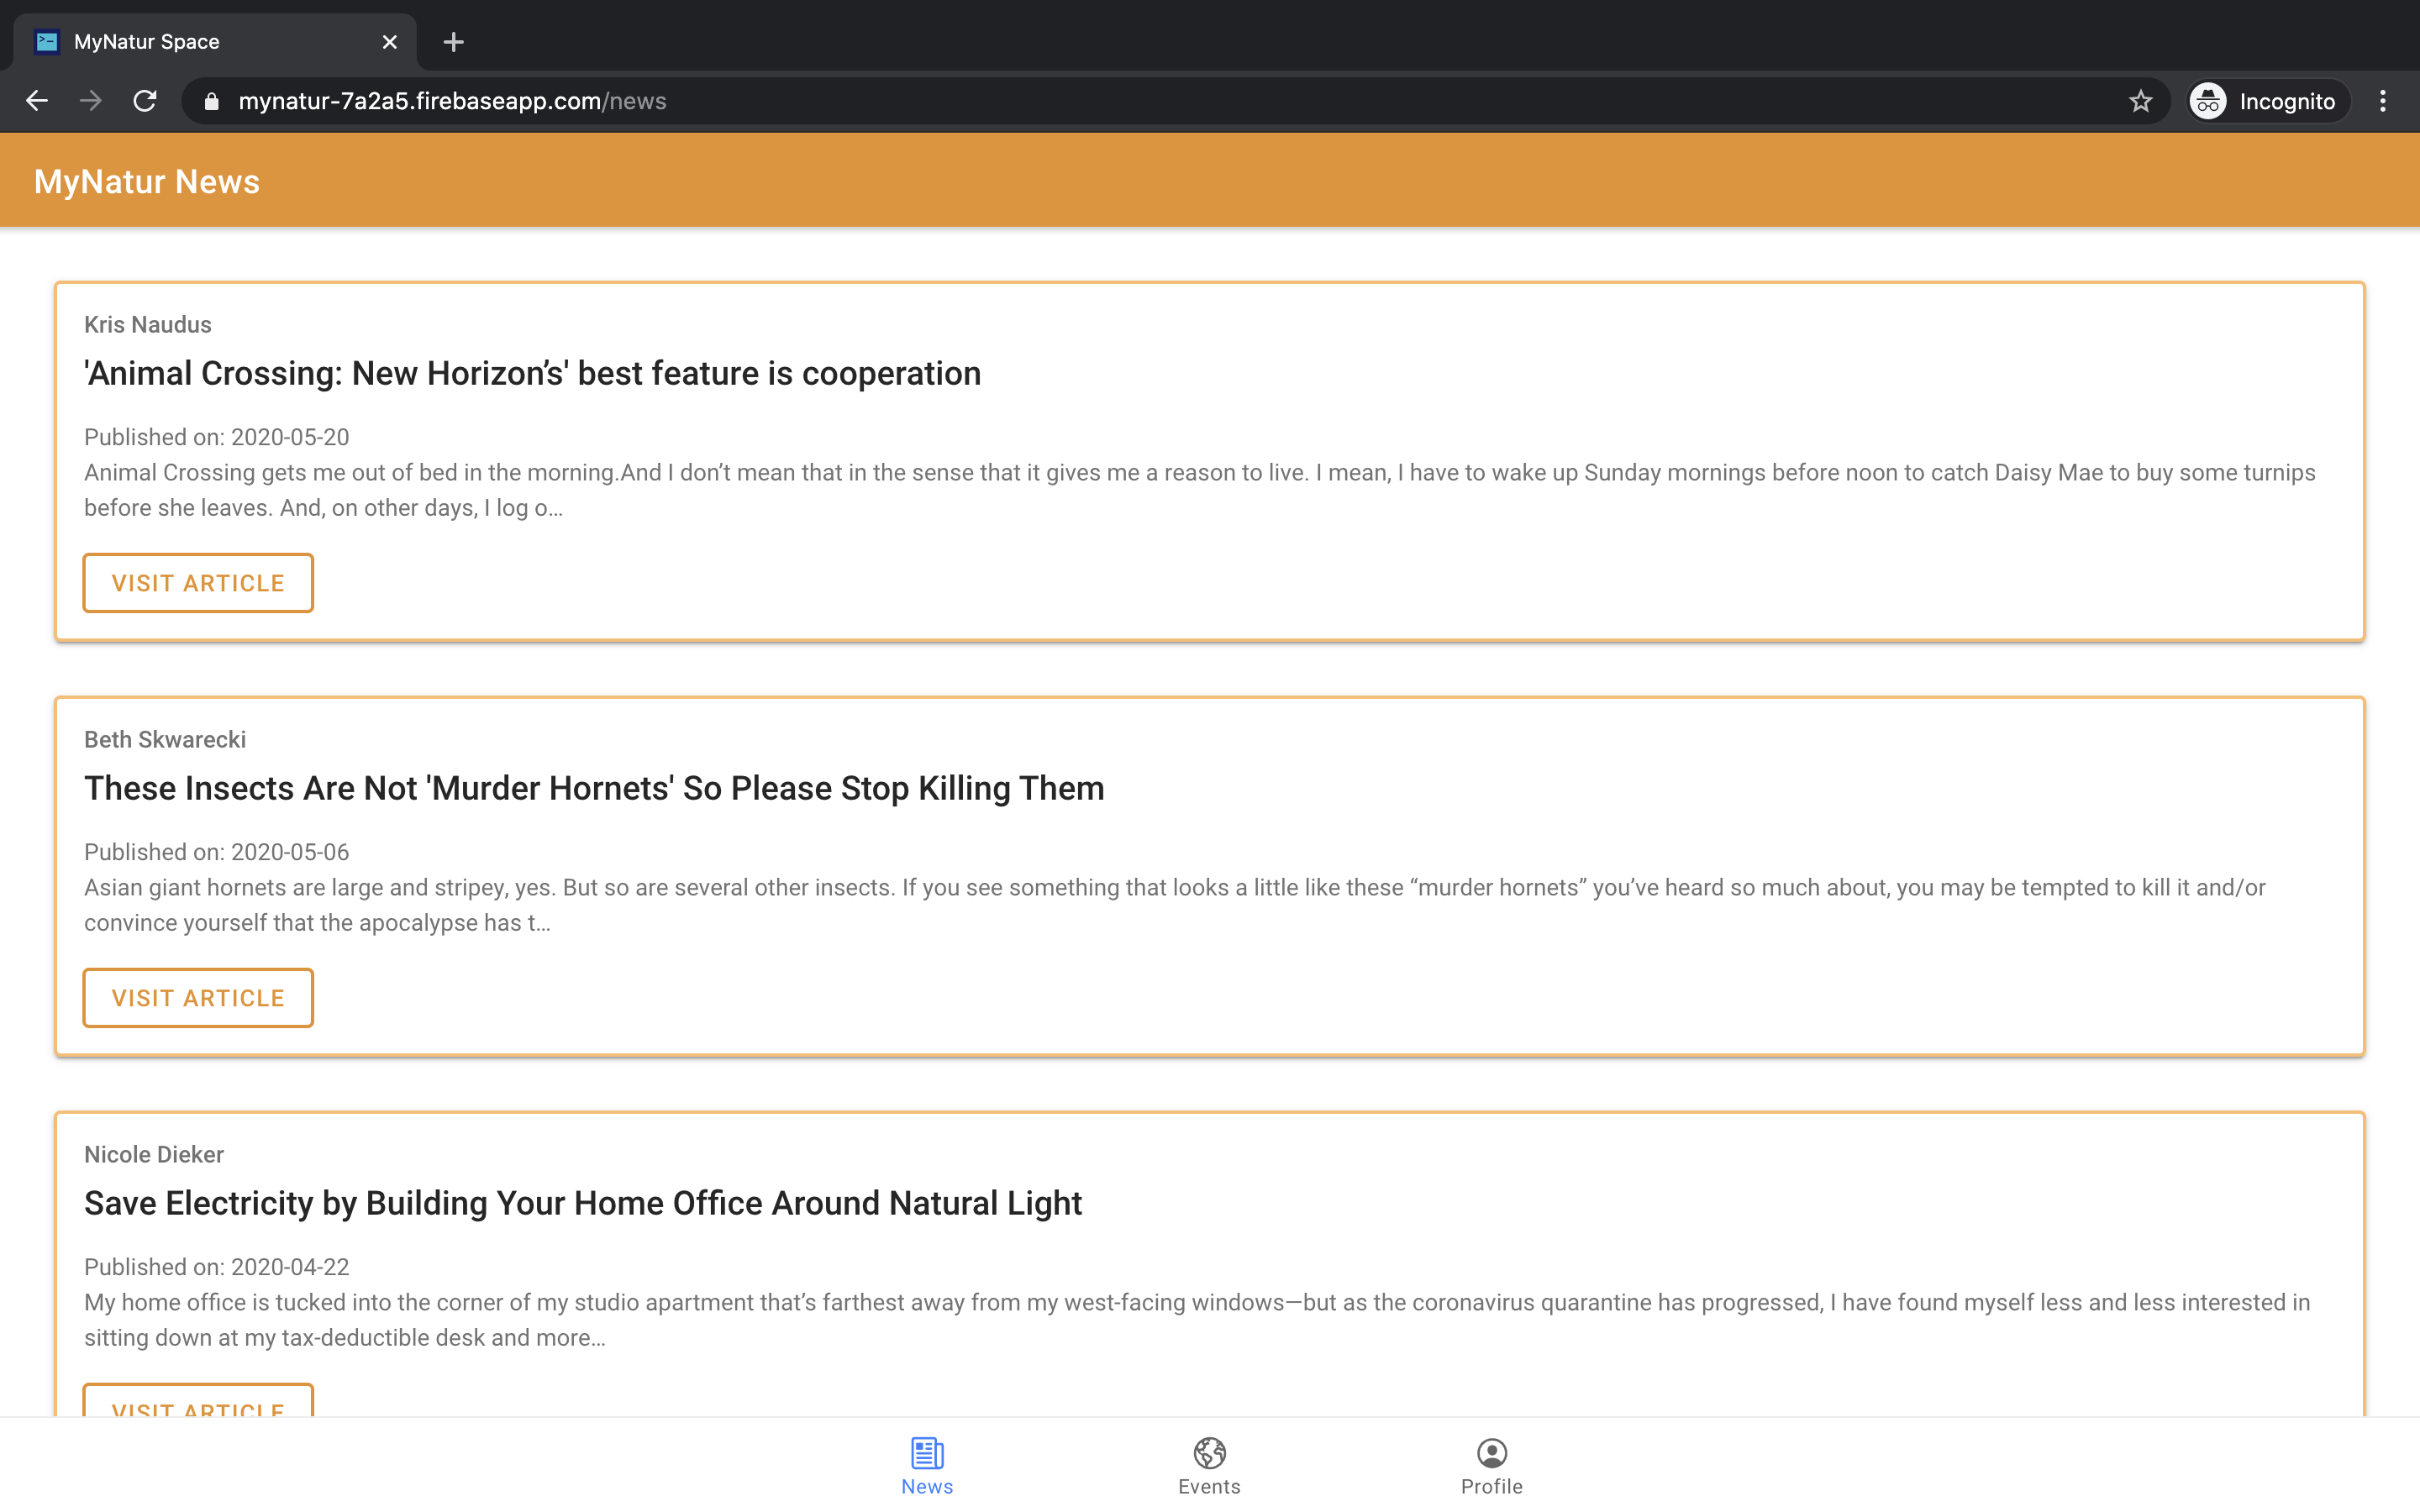This screenshot has width=2420, height=1512.
Task: Click the Animal Crossing article headline
Action: tap(532, 373)
